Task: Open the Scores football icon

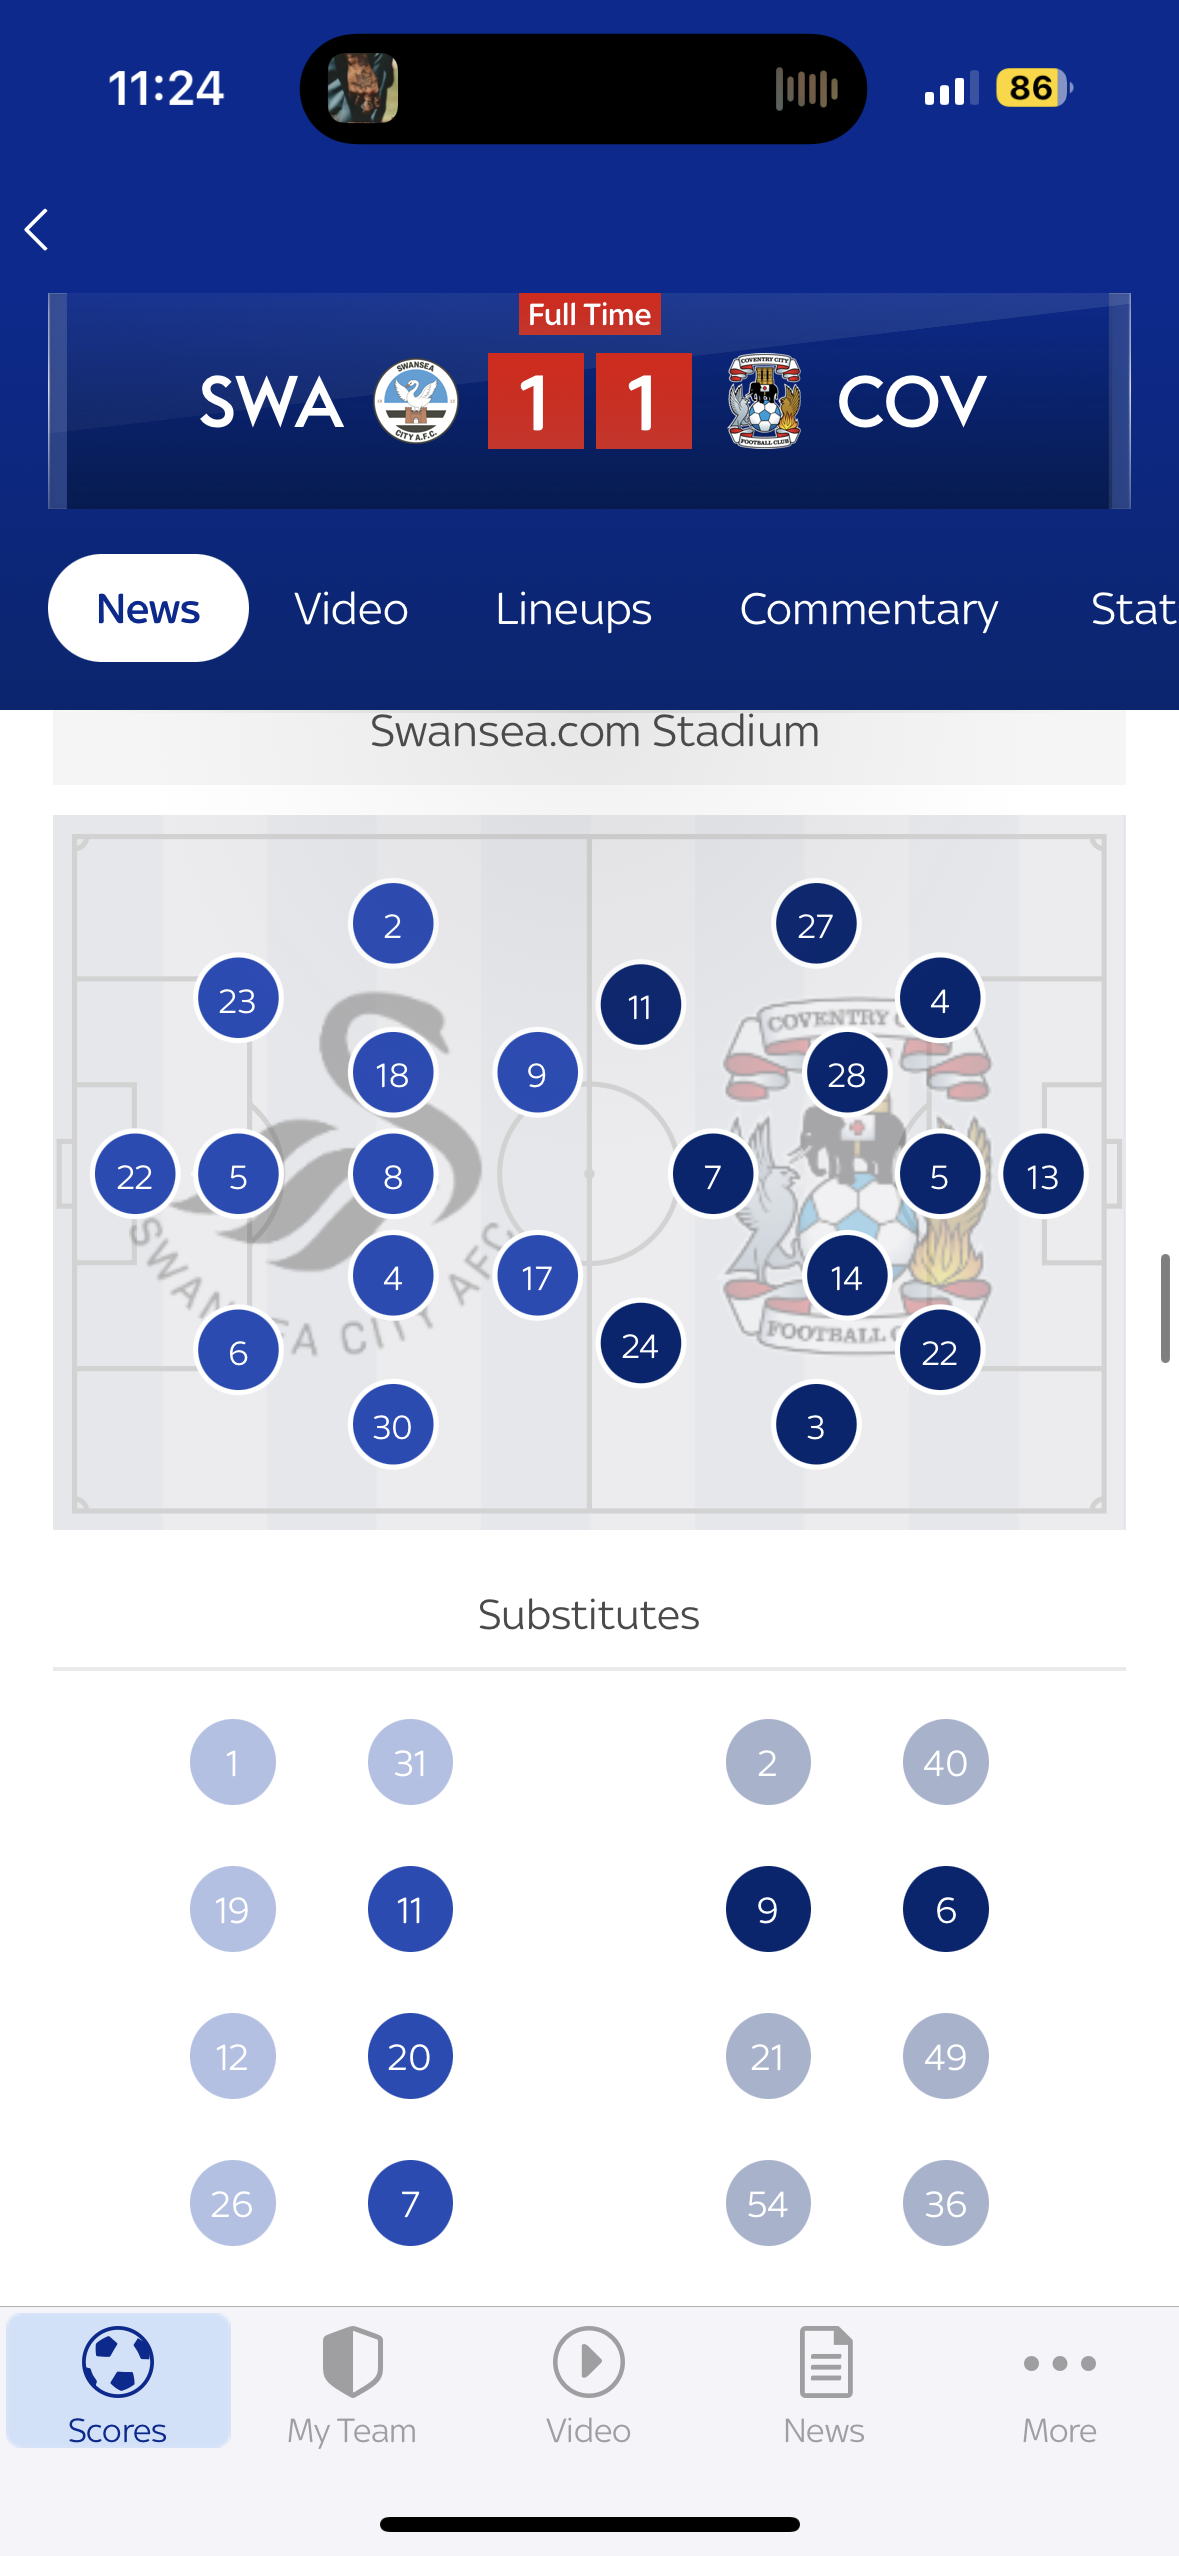Action: 118,2362
